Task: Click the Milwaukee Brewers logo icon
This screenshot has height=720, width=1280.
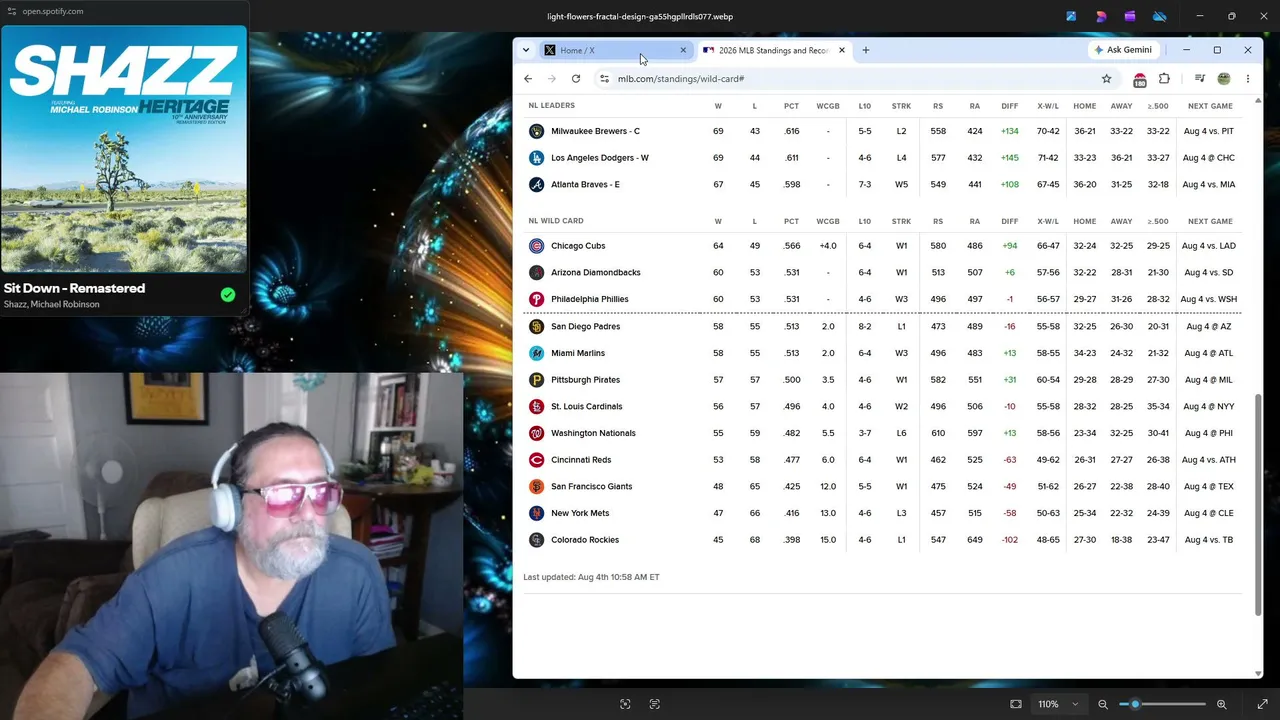Action: [536, 131]
